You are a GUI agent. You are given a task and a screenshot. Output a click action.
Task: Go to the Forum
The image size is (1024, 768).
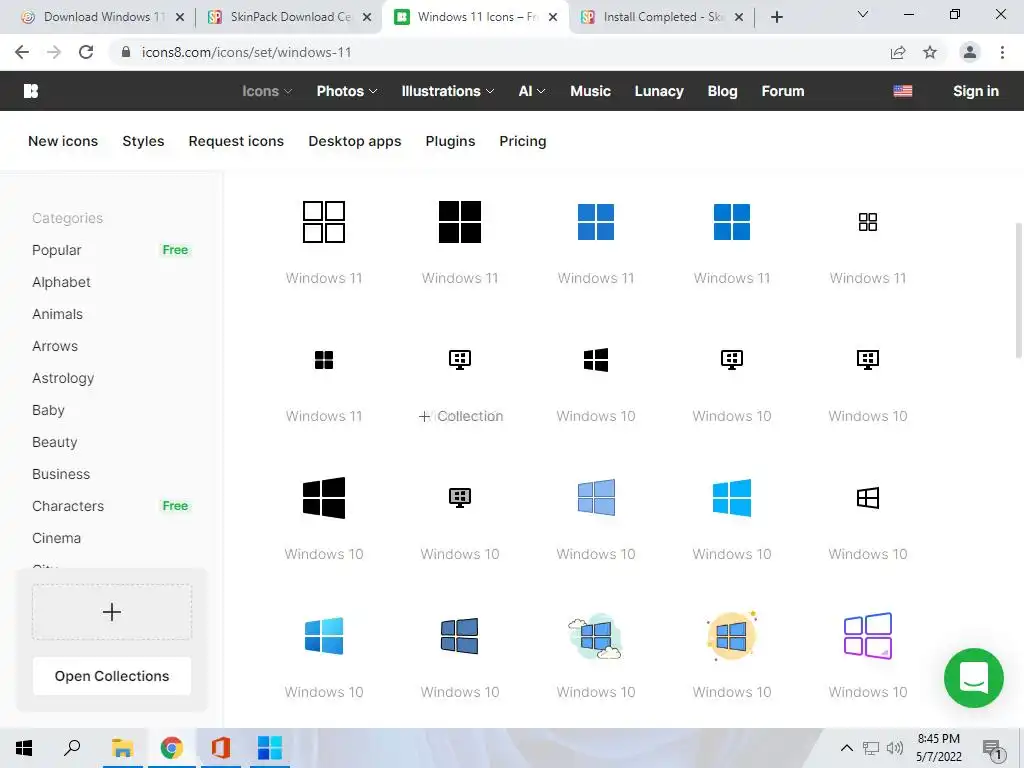pyautogui.click(x=782, y=91)
